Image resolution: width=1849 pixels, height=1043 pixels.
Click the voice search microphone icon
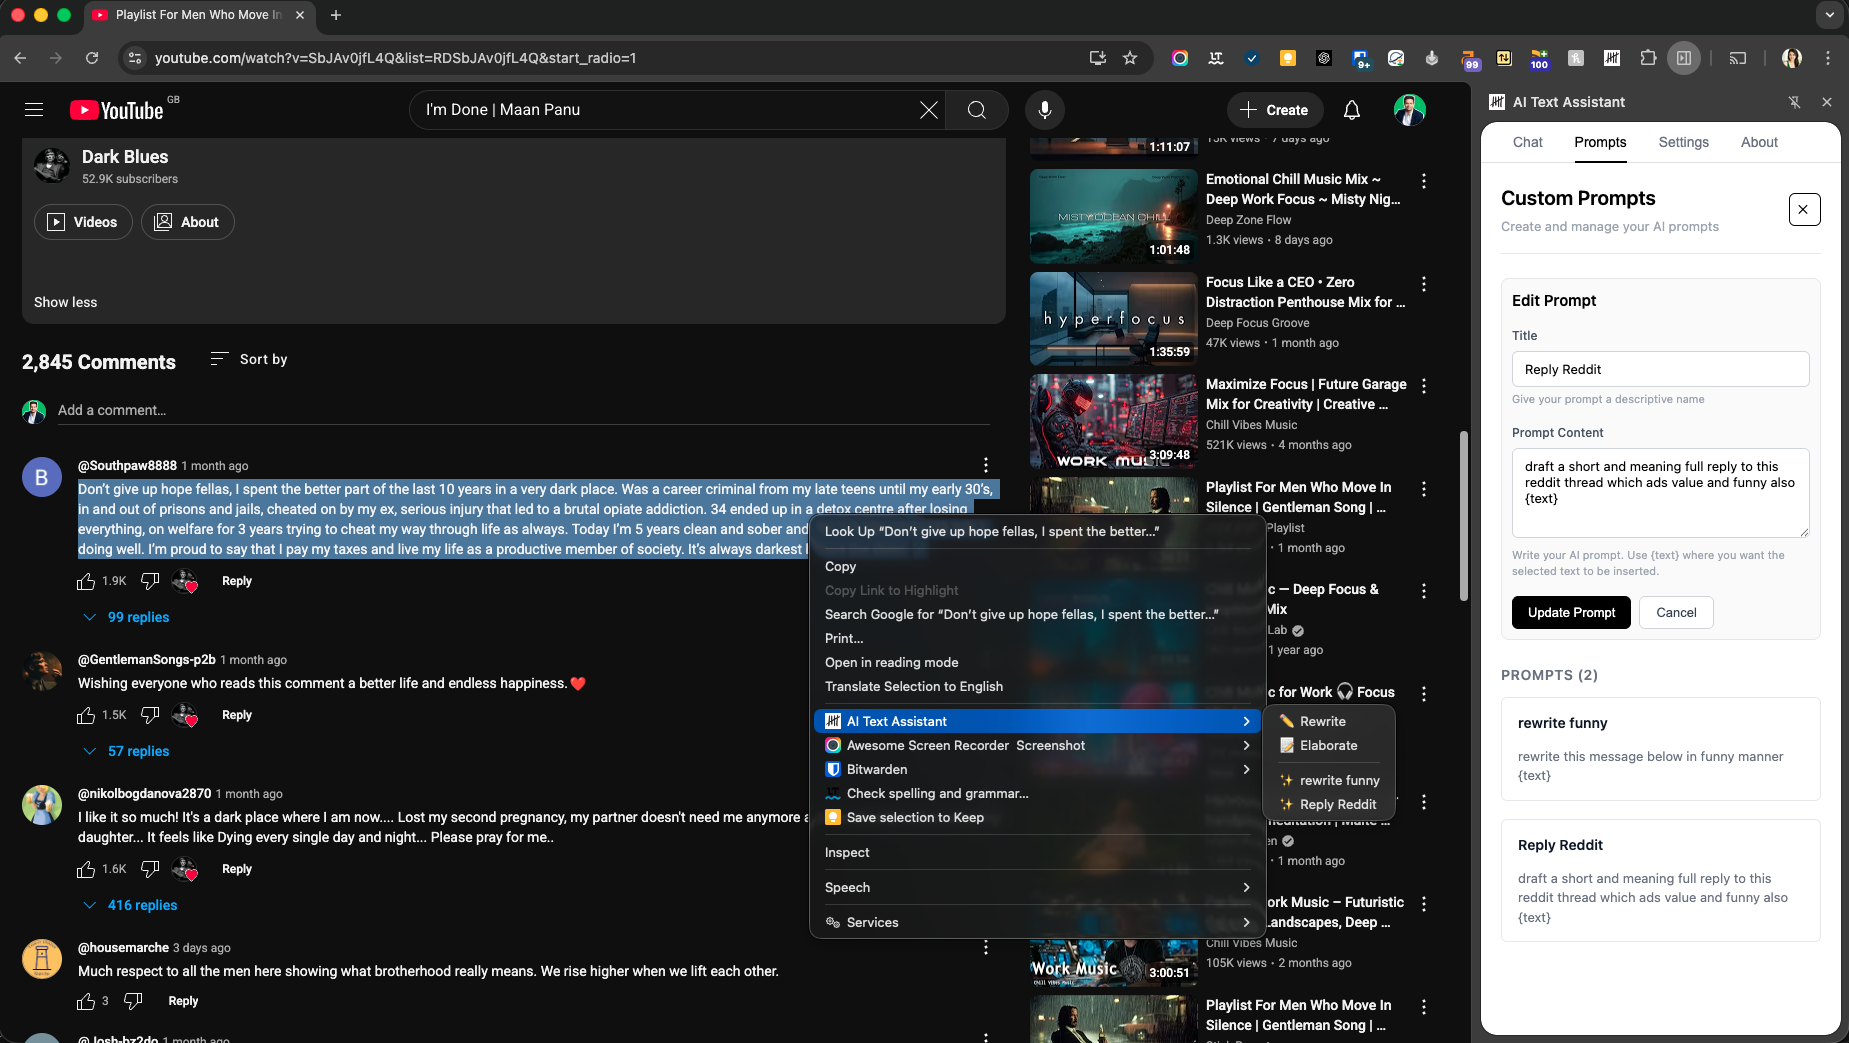1044,110
